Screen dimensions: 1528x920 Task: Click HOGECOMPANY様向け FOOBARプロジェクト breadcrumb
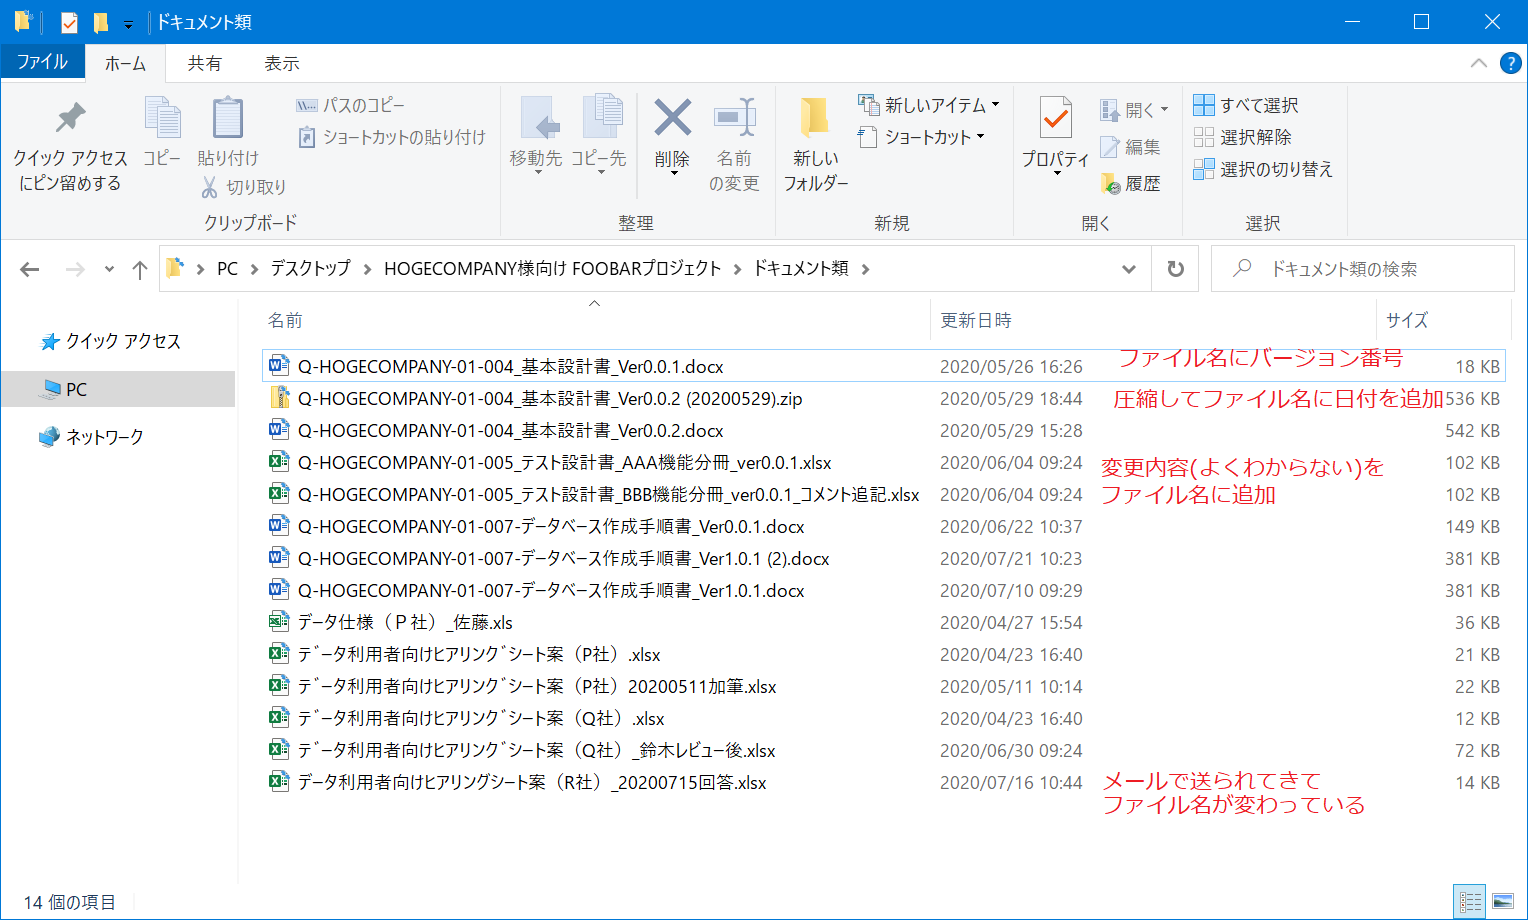553,268
